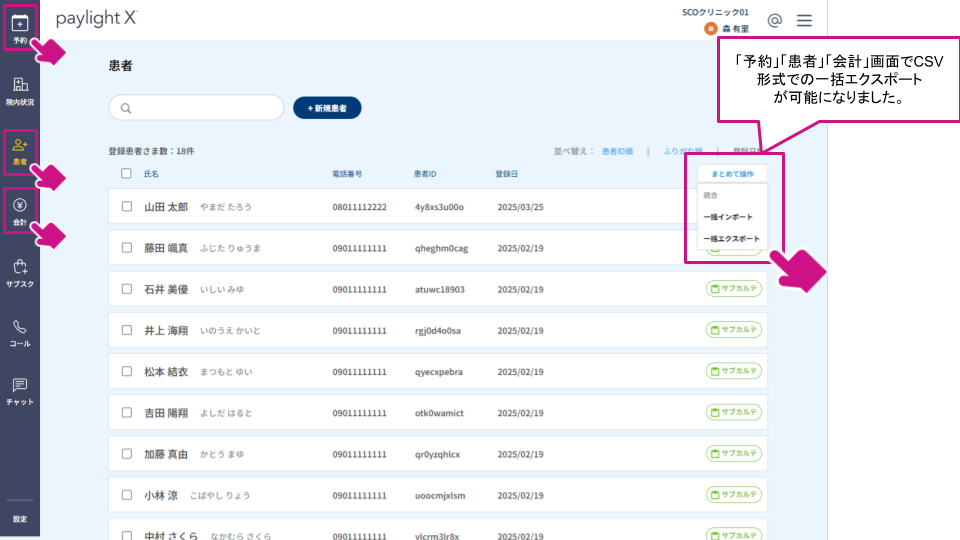Check the box for 石井 美優
960x540 pixels.
pyautogui.click(x=127, y=289)
